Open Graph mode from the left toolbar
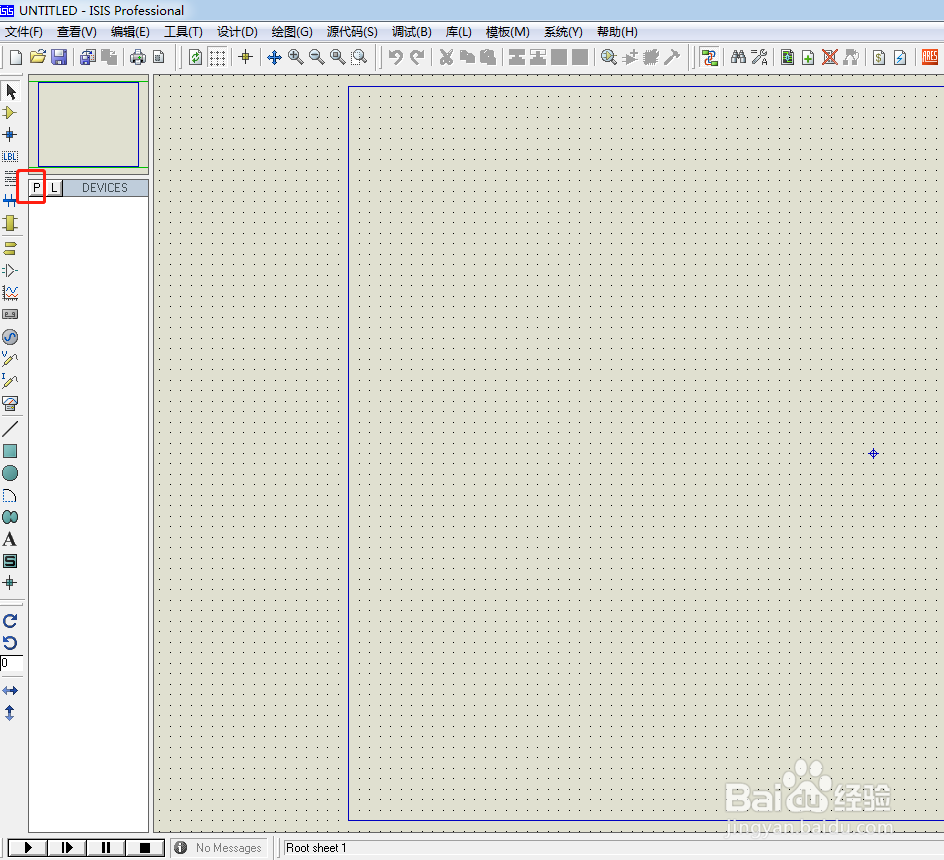This screenshot has height=860, width=944. pyautogui.click(x=10, y=293)
